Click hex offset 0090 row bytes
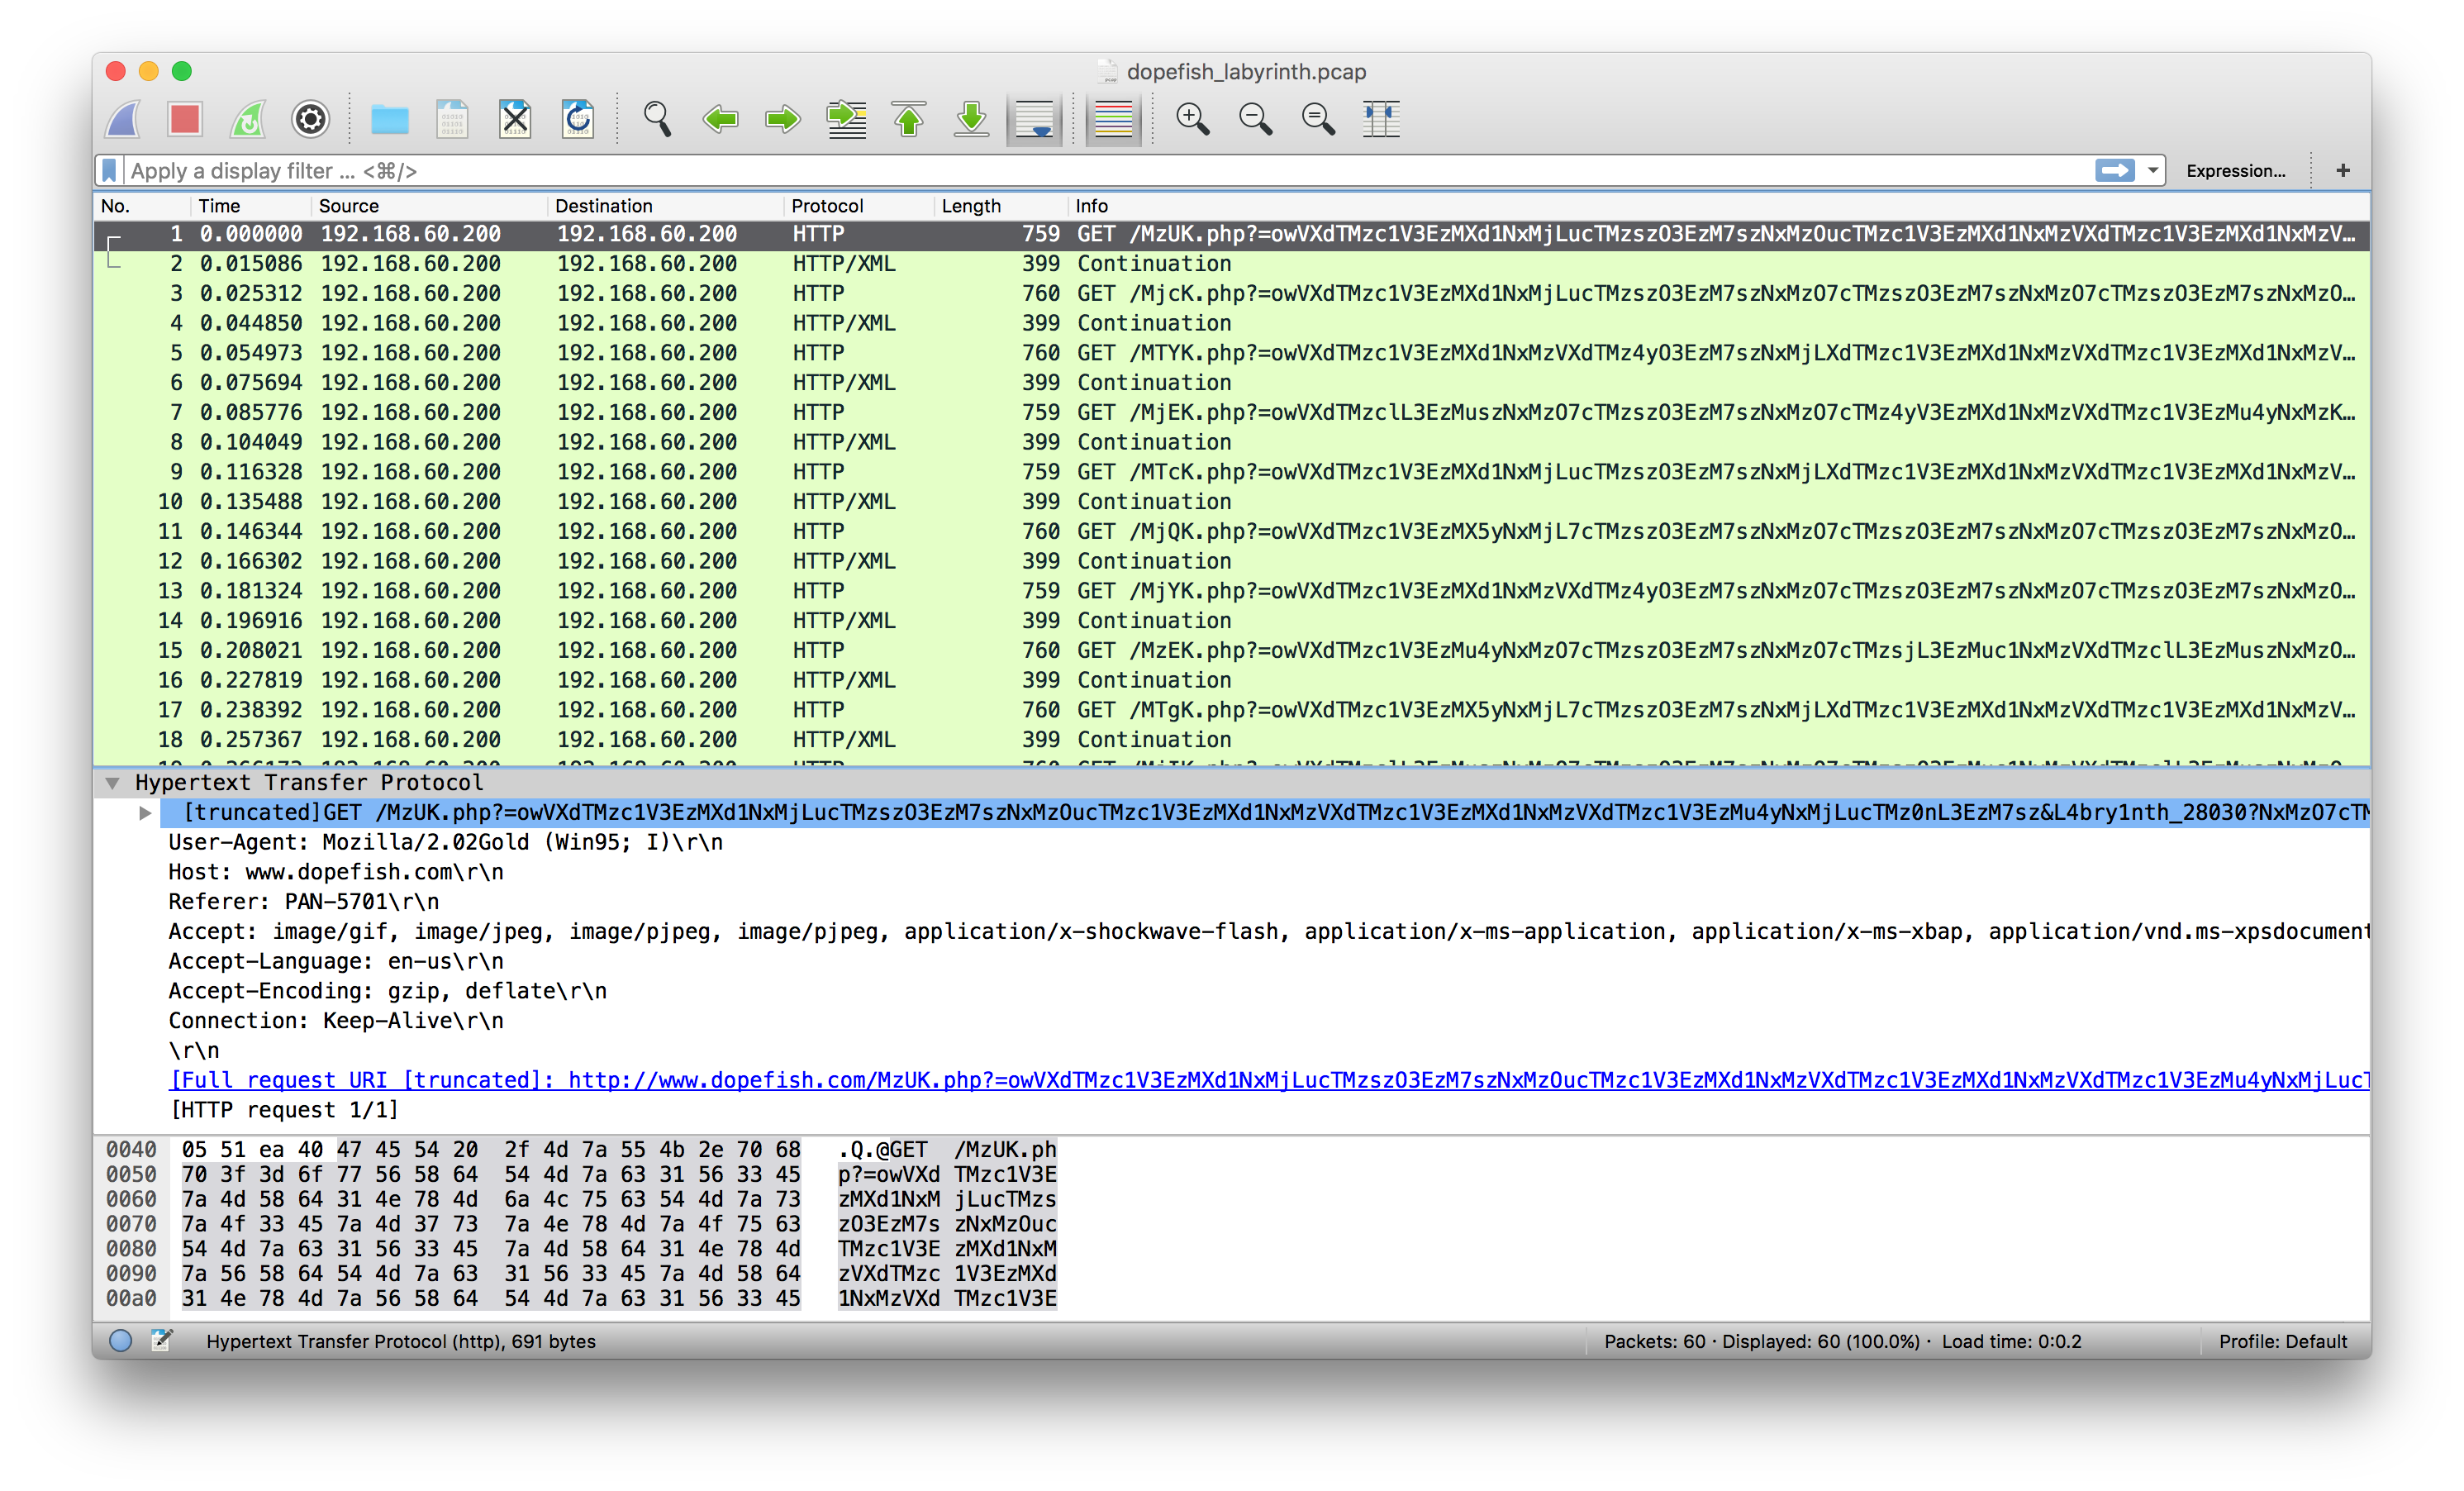 (x=490, y=1273)
